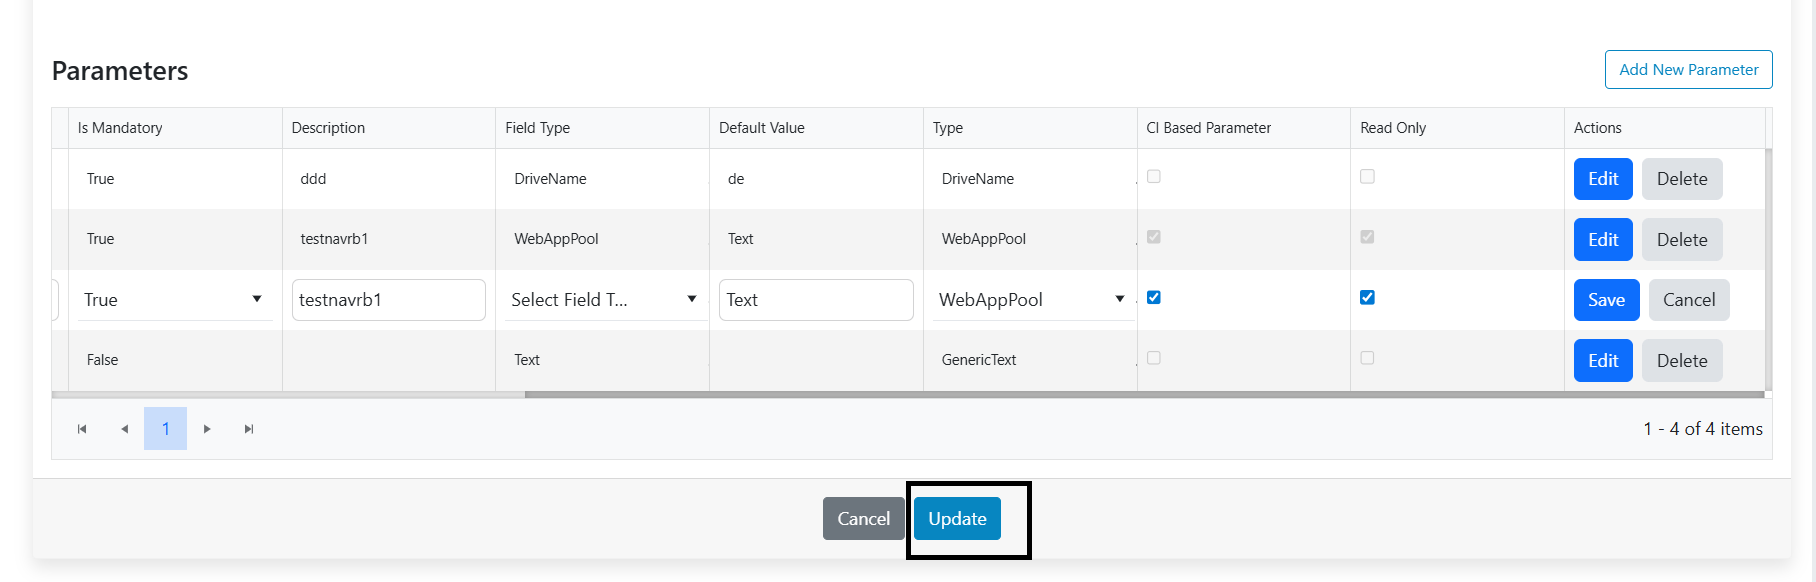
Task: Click the Default Value Text input field
Action: [x=816, y=300]
